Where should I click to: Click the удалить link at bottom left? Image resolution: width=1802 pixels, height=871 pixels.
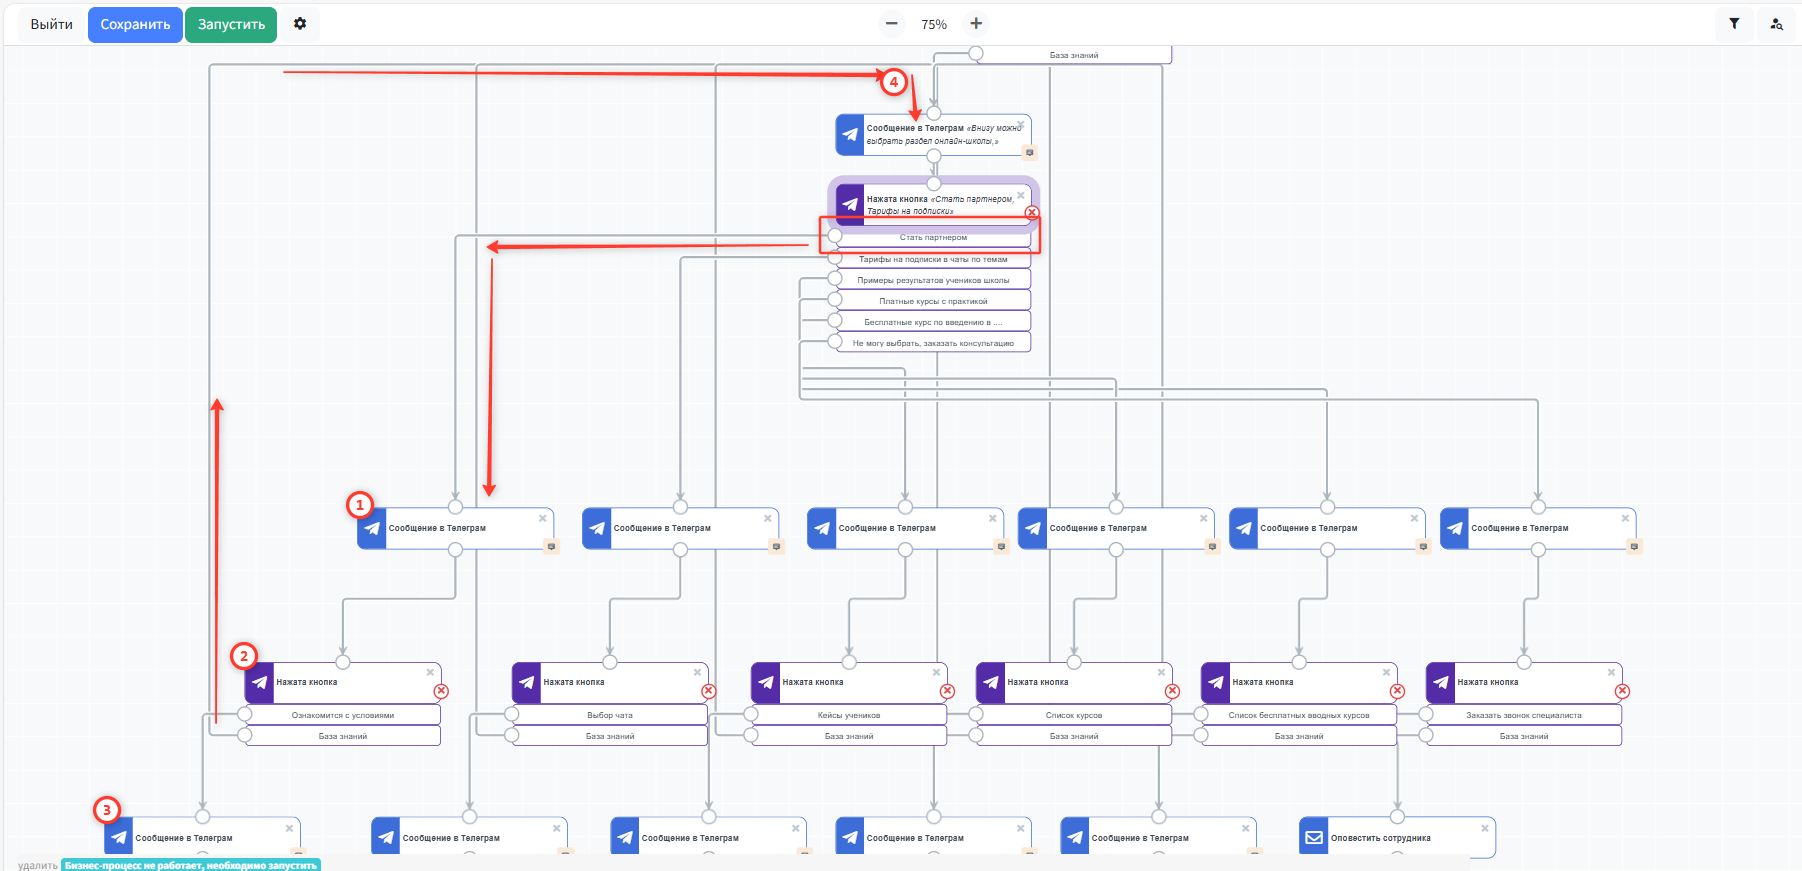[x=37, y=865]
